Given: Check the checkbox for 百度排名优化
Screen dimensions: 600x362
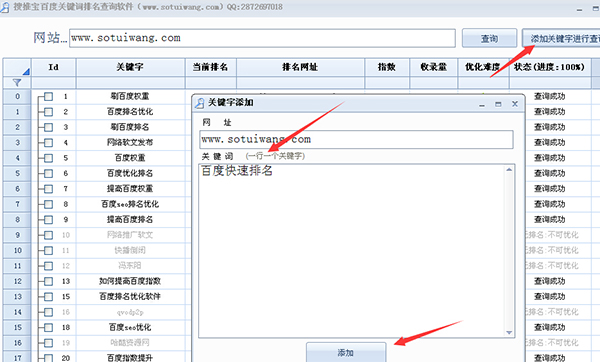Looking at the screenshot, I should (x=49, y=112).
